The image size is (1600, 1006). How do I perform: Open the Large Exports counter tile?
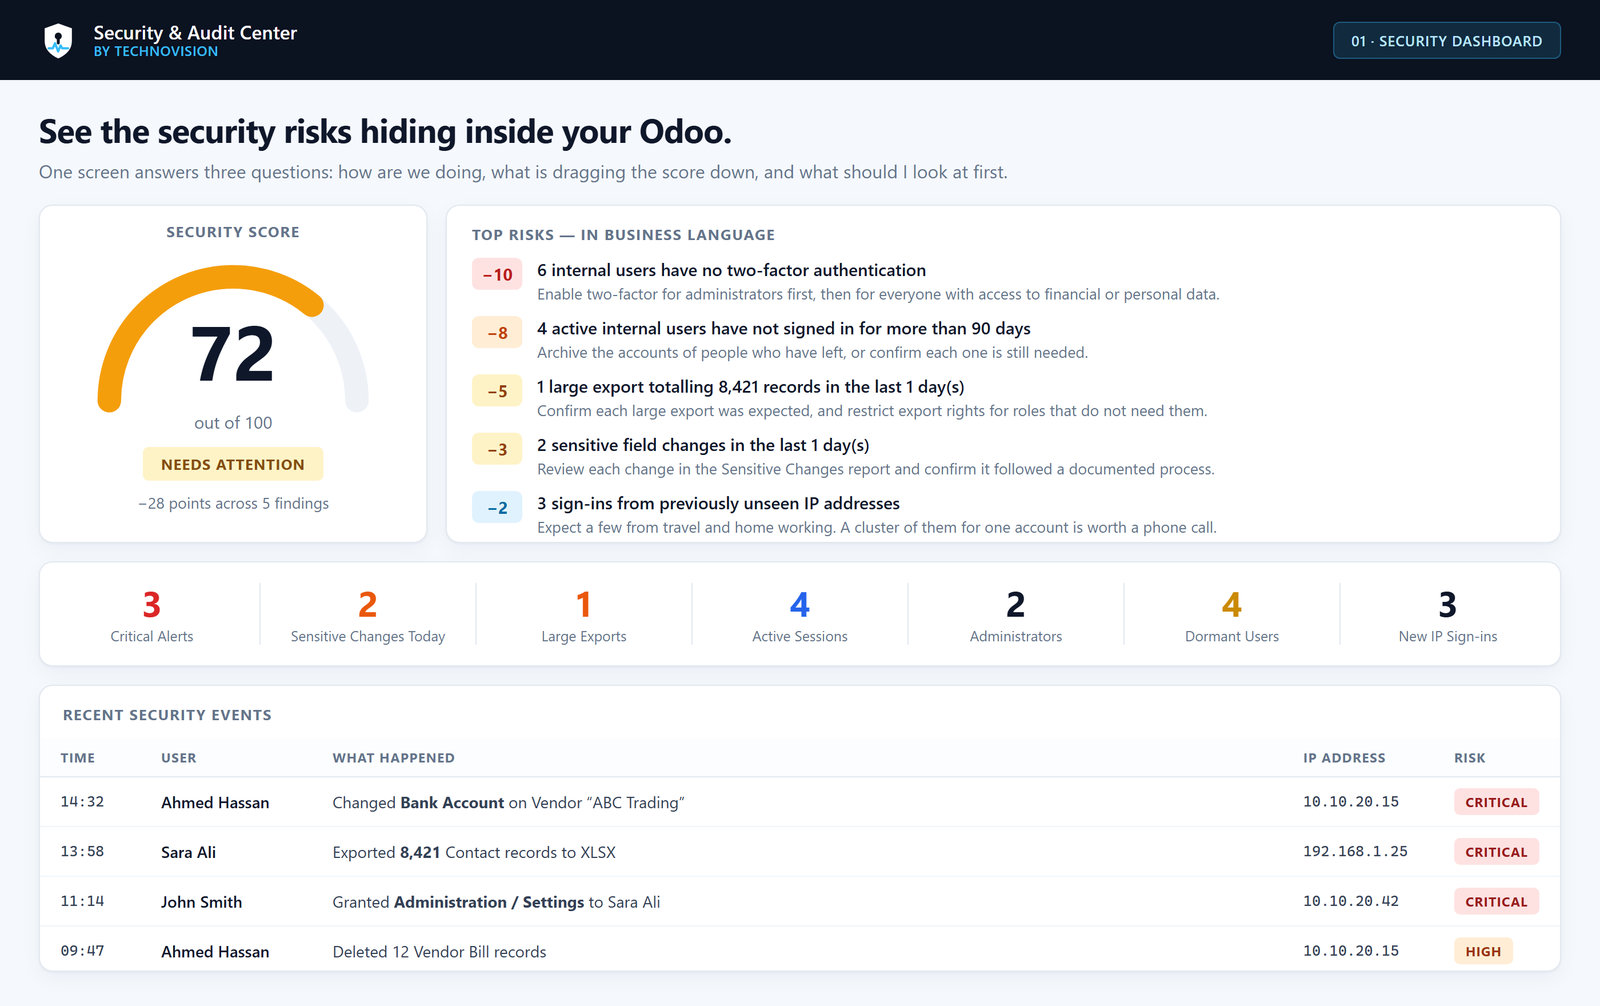(x=584, y=614)
